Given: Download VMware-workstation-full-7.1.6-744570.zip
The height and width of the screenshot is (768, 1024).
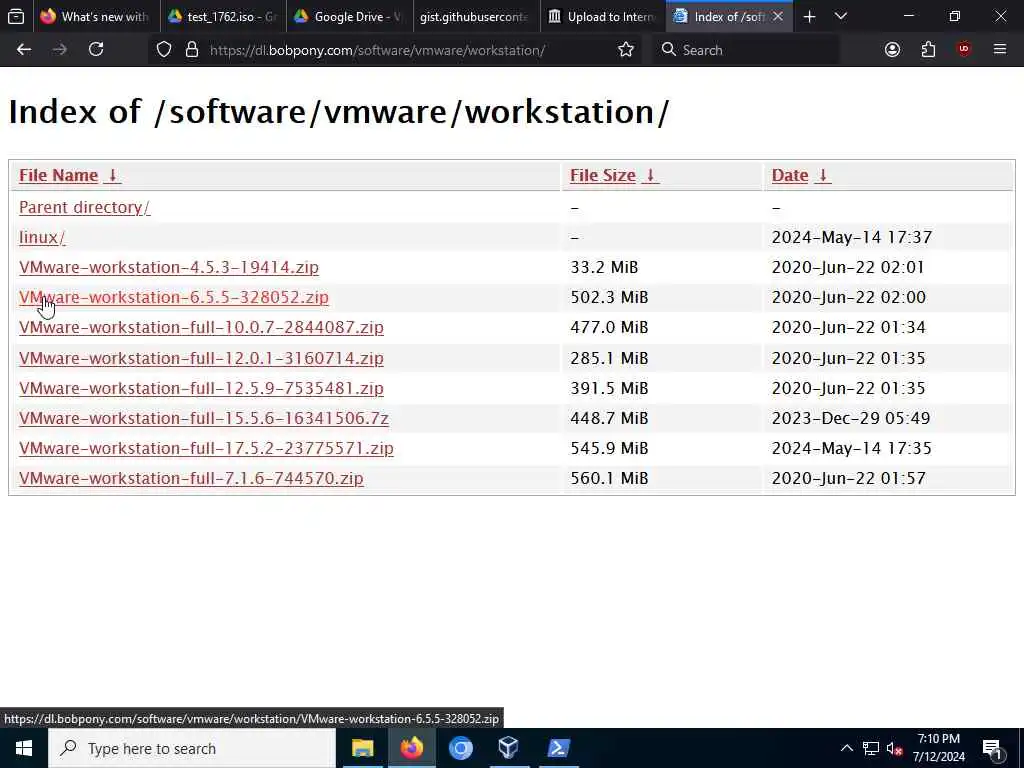Looking at the screenshot, I should point(191,478).
